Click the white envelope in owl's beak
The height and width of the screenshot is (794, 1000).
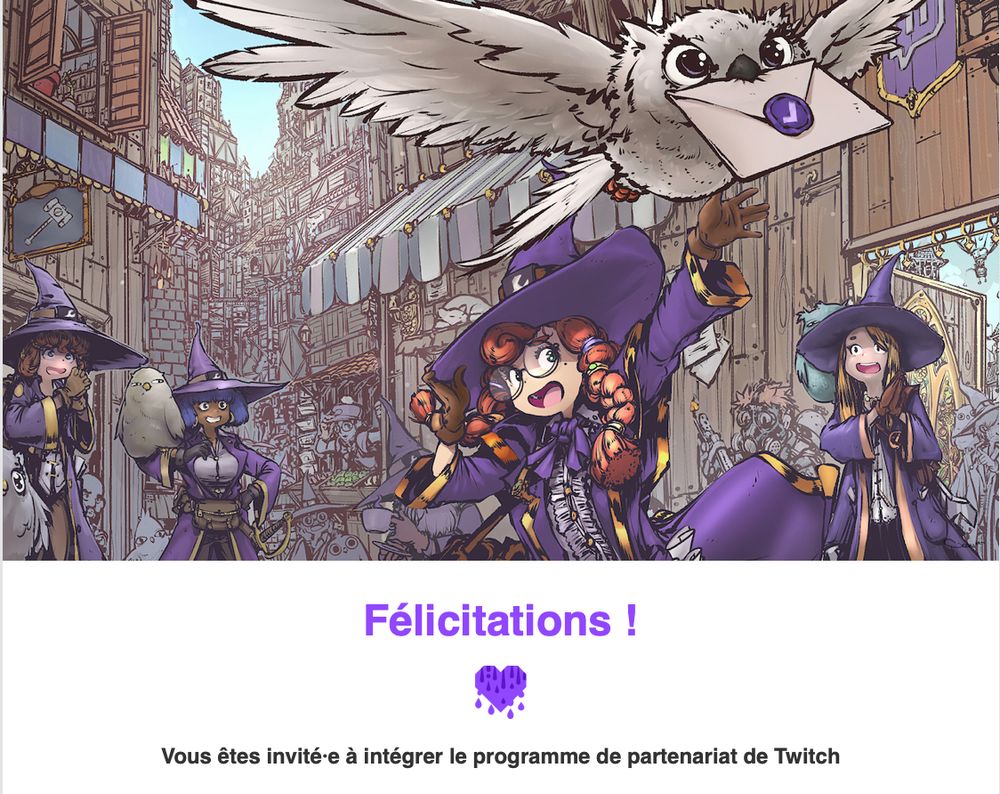[x=779, y=118]
